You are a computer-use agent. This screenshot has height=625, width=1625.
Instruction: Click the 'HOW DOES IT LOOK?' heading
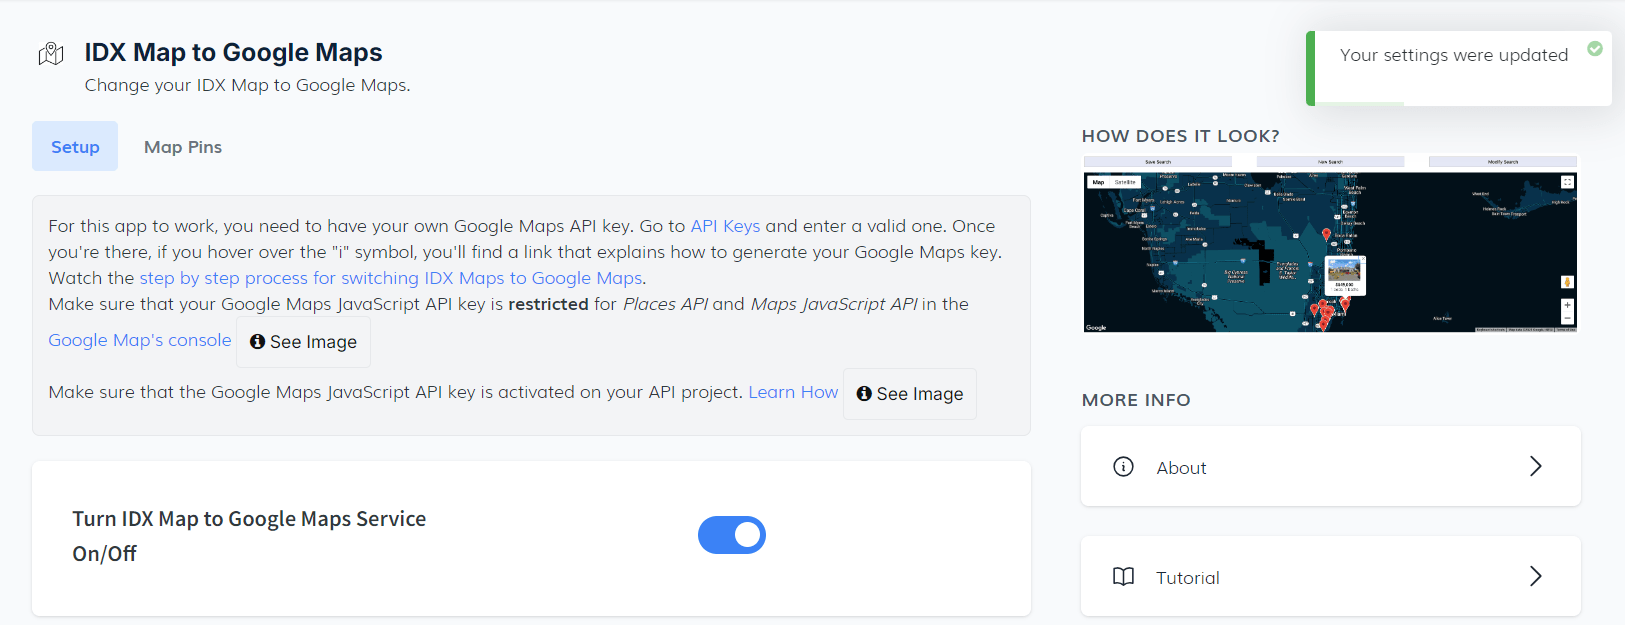tap(1181, 136)
